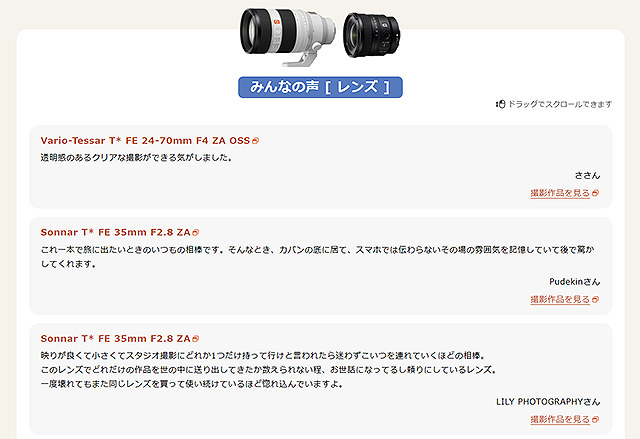Click the Pudekinさん reviewer name
The height and width of the screenshot is (439, 640).
tap(575, 282)
